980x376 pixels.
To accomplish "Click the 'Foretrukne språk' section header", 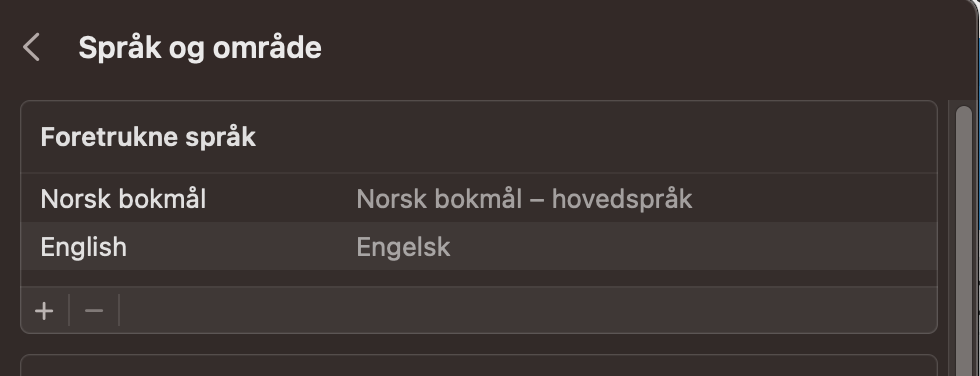I will coord(148,137).
